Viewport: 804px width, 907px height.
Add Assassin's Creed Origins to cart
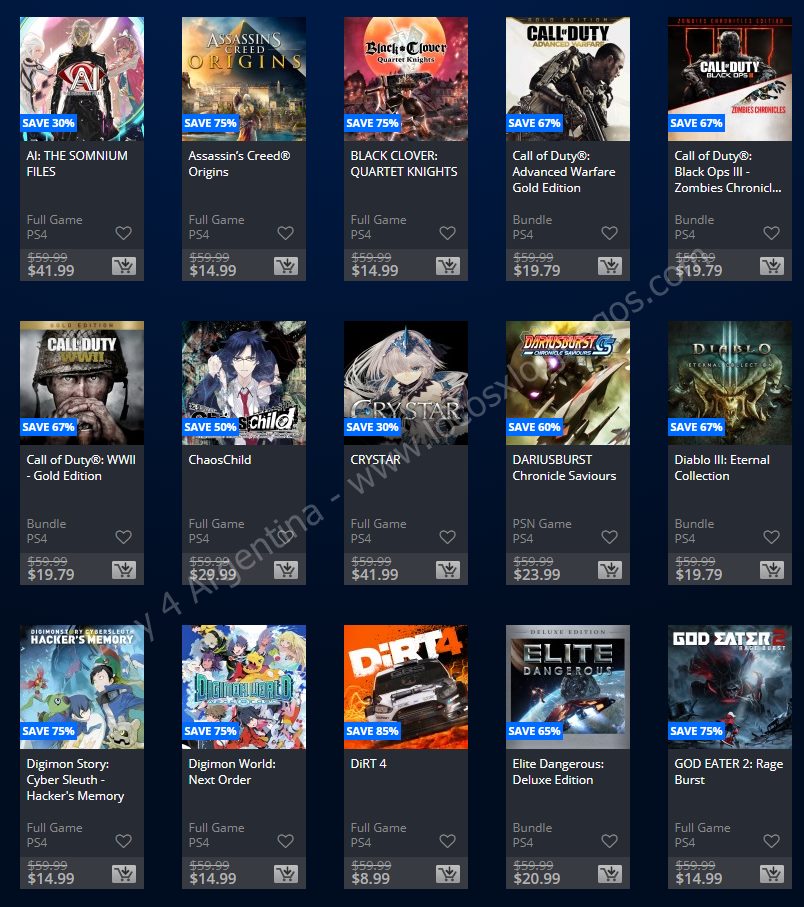[x=286, y=266]
